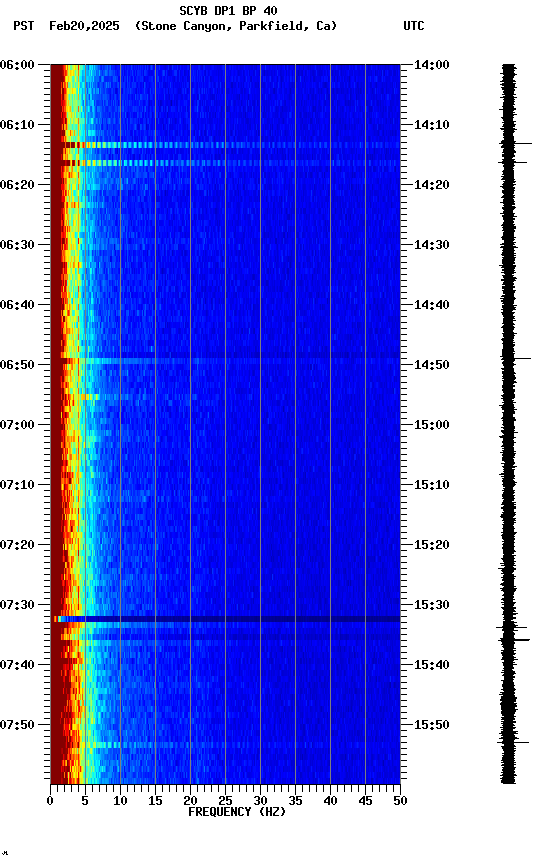Click the 14:30 UTC time label

tap(432, 245)
